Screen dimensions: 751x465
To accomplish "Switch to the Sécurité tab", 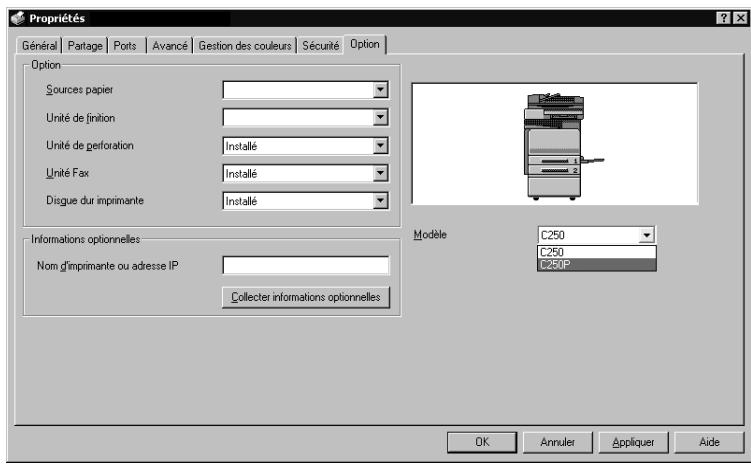I will [x=320, y=45].
